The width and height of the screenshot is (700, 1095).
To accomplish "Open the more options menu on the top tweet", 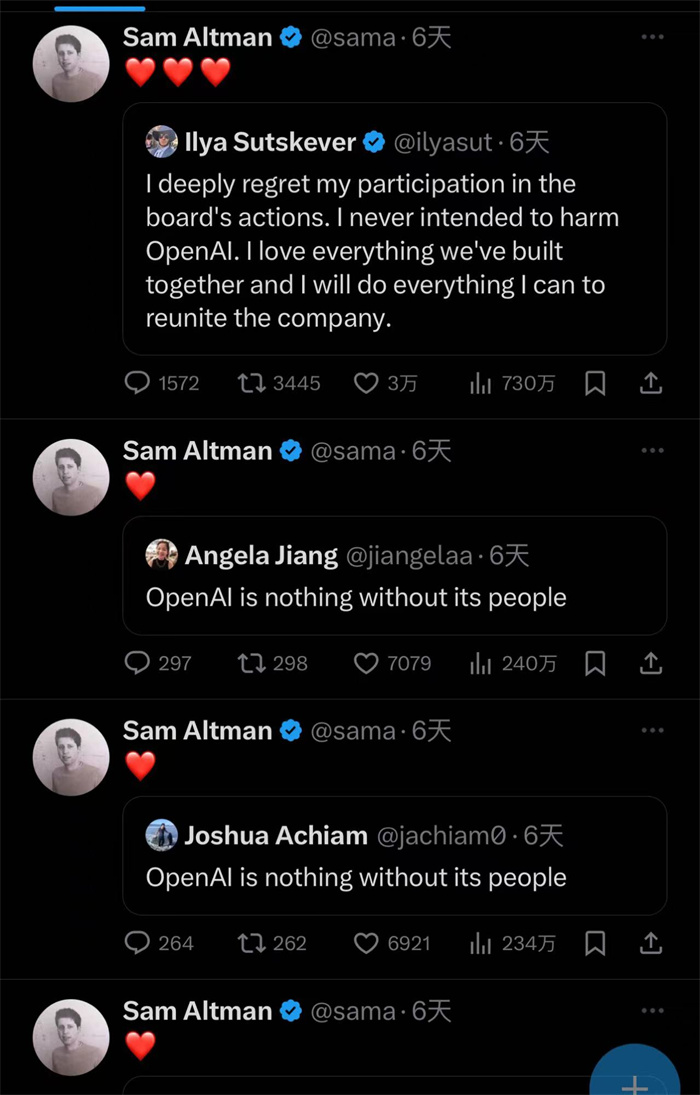I will (x=653, y=36).
